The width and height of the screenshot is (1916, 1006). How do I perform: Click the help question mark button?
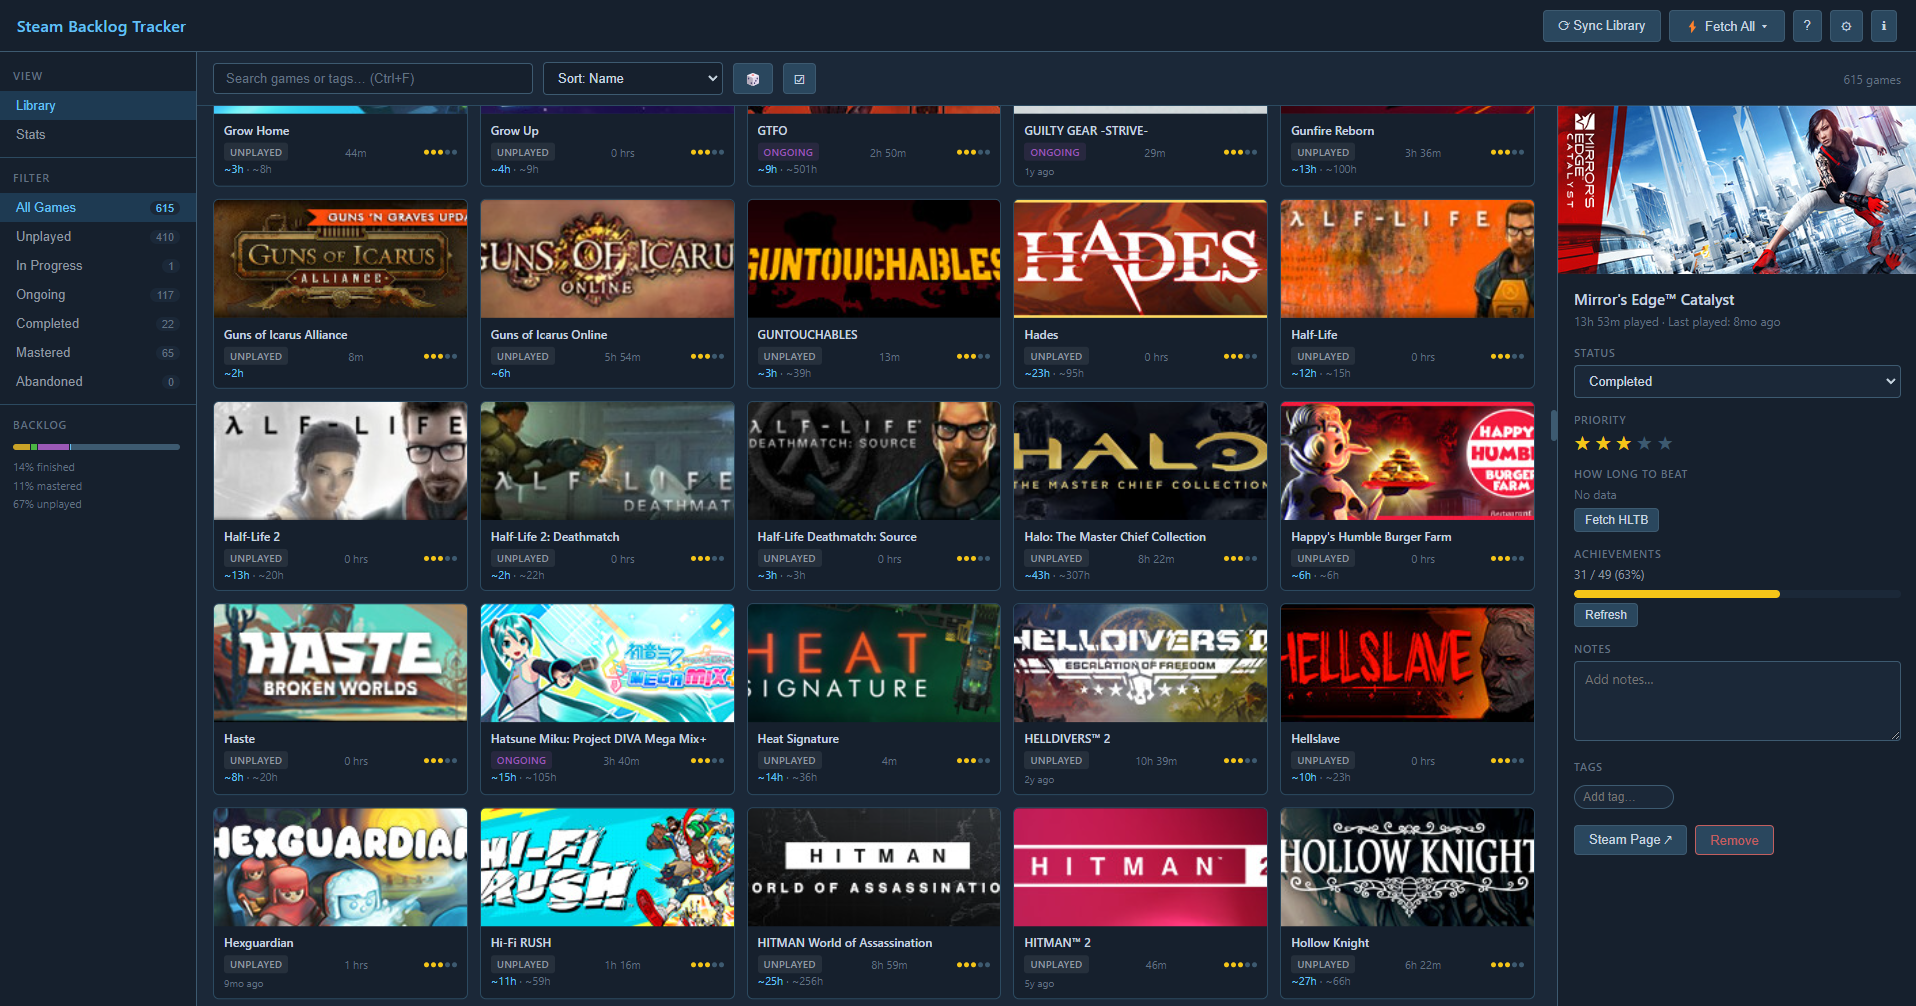1807,26
